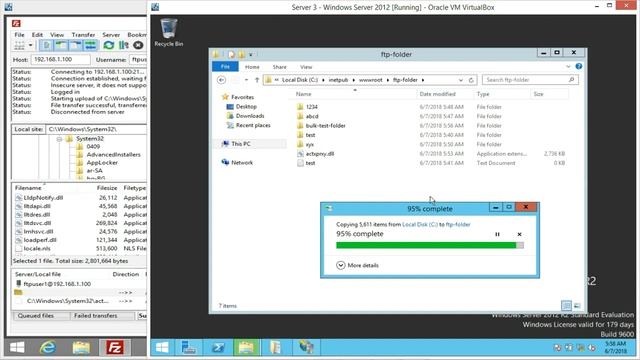Open FileZilla File menu
This screenshot has width=640, height=360.
click(19, 35)
